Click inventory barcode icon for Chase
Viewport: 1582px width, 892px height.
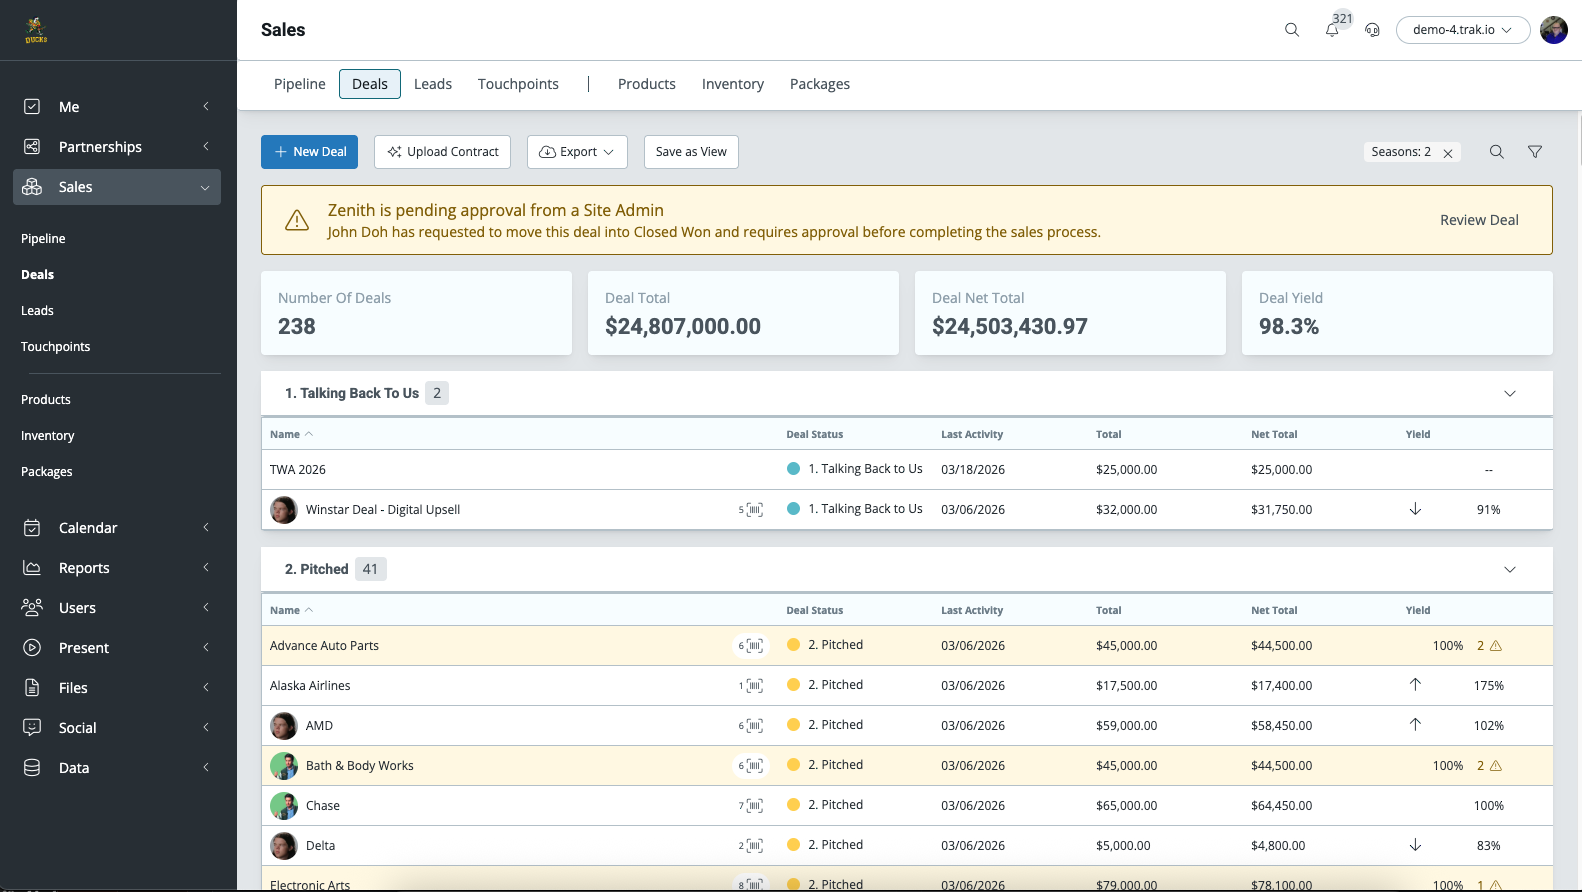[755, 806]
